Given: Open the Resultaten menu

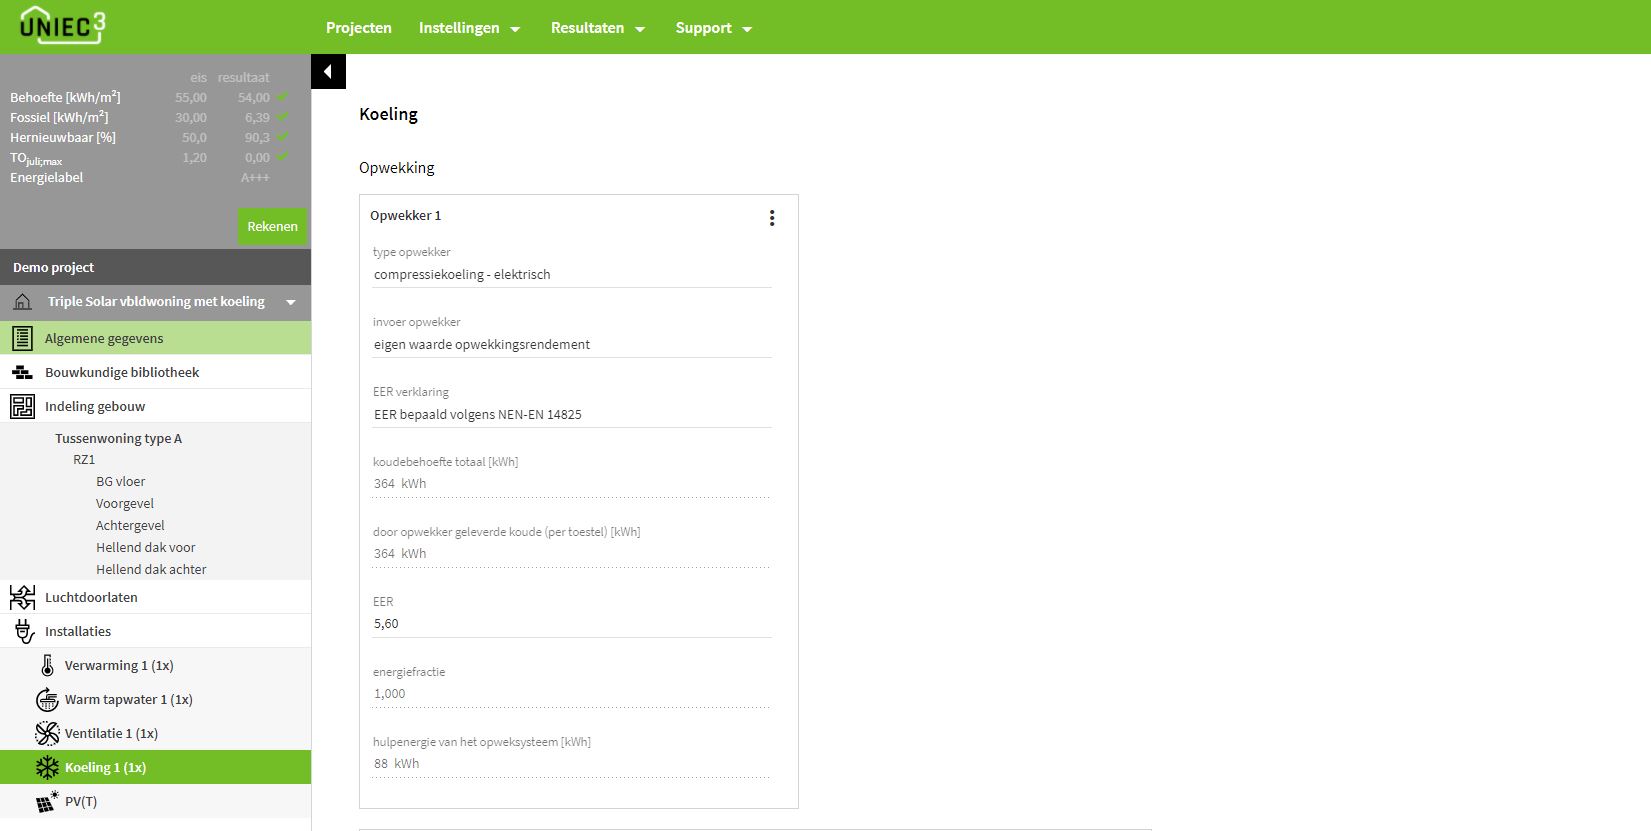Looking at the screenshot, I should click(x=597, y=28).
